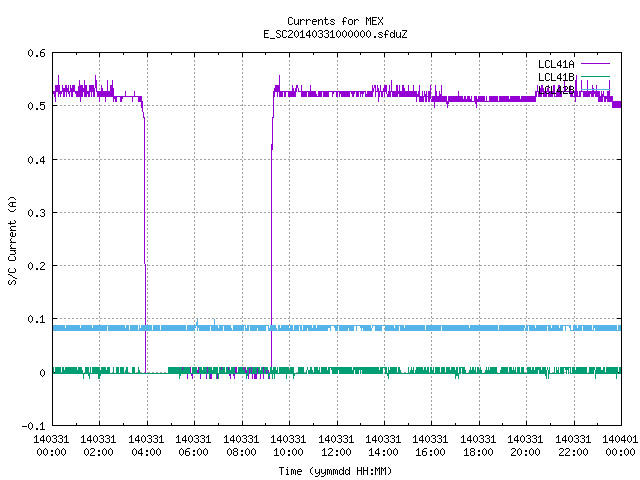Click the steep purple current rise after 09:00

pyautogui.click(x=272, y=245)
